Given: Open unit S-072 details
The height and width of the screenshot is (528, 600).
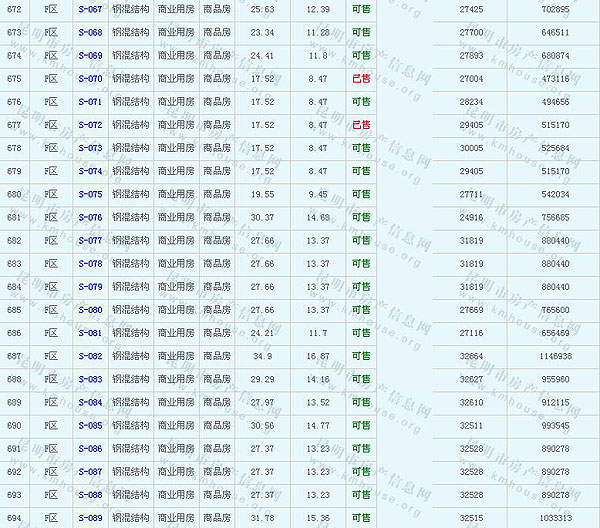Looking at the screenshot, I should [x=90, y=125].
